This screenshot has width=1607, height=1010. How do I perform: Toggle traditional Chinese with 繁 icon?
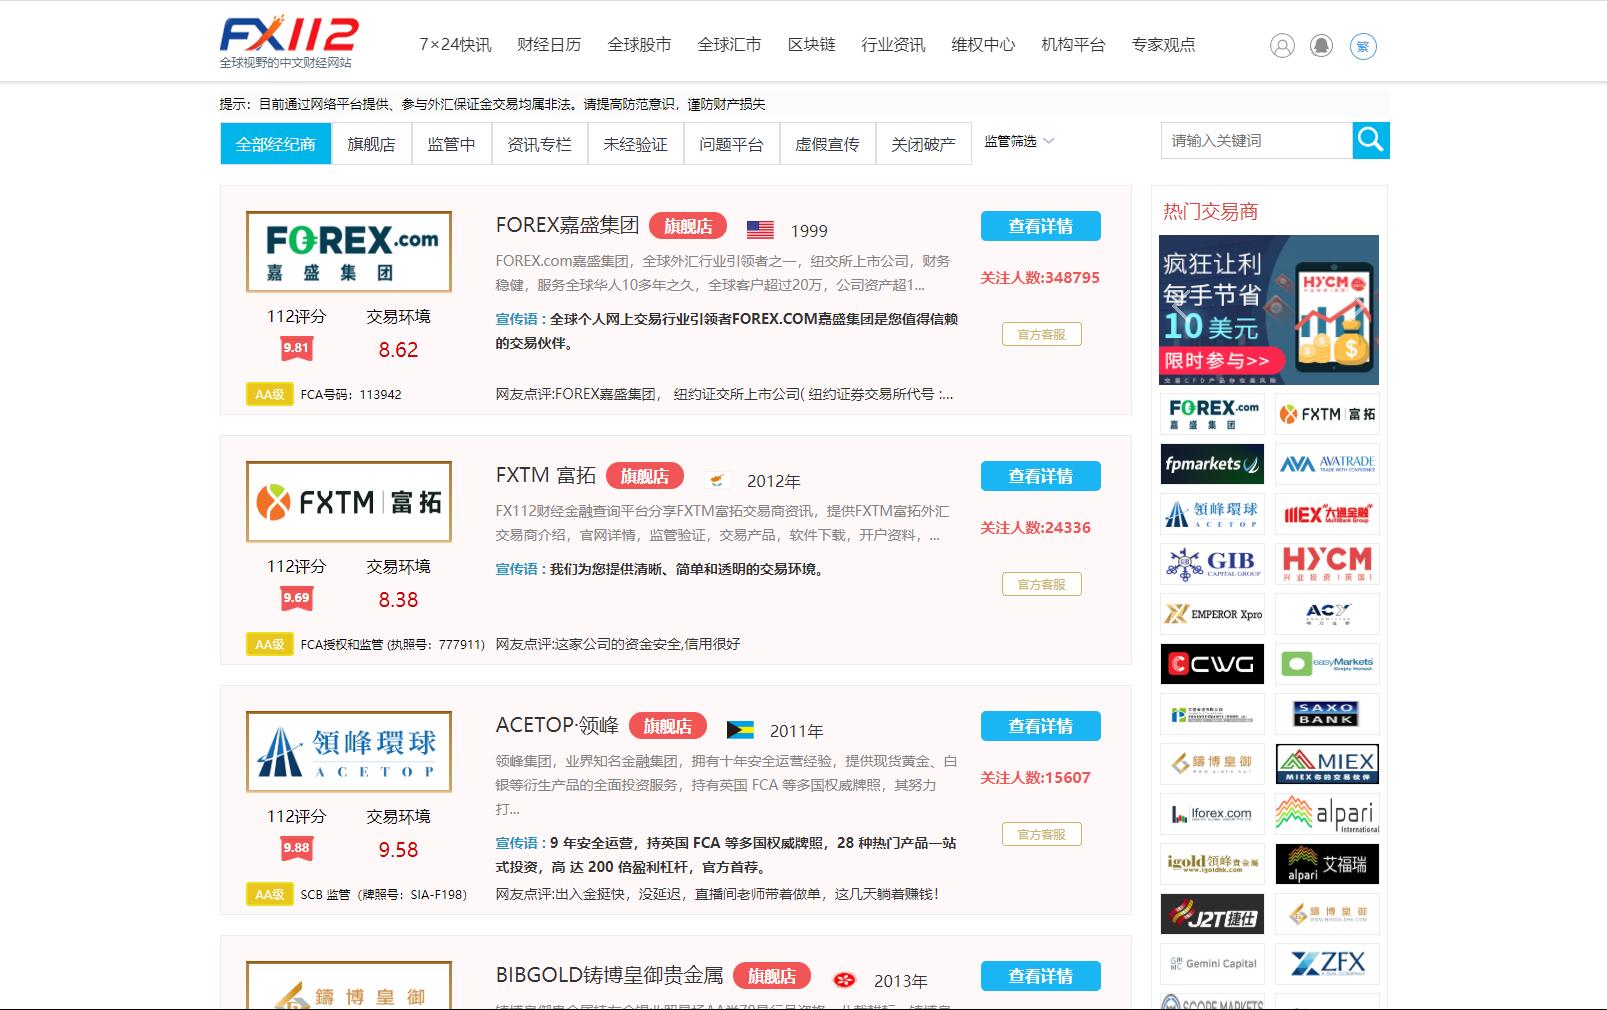(1362, 46)
